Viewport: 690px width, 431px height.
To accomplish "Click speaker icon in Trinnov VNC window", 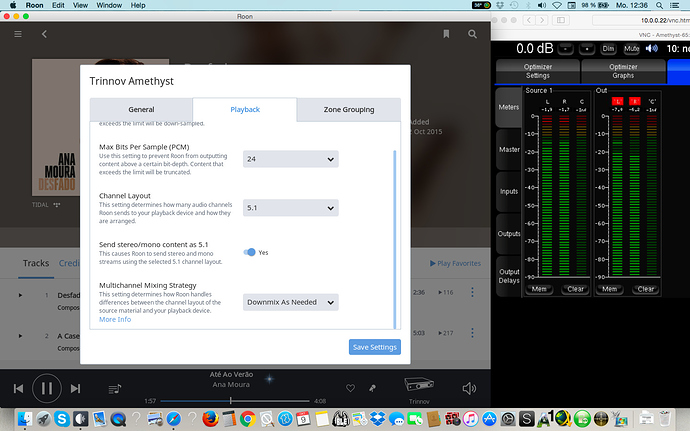I will tap(651, 48).
